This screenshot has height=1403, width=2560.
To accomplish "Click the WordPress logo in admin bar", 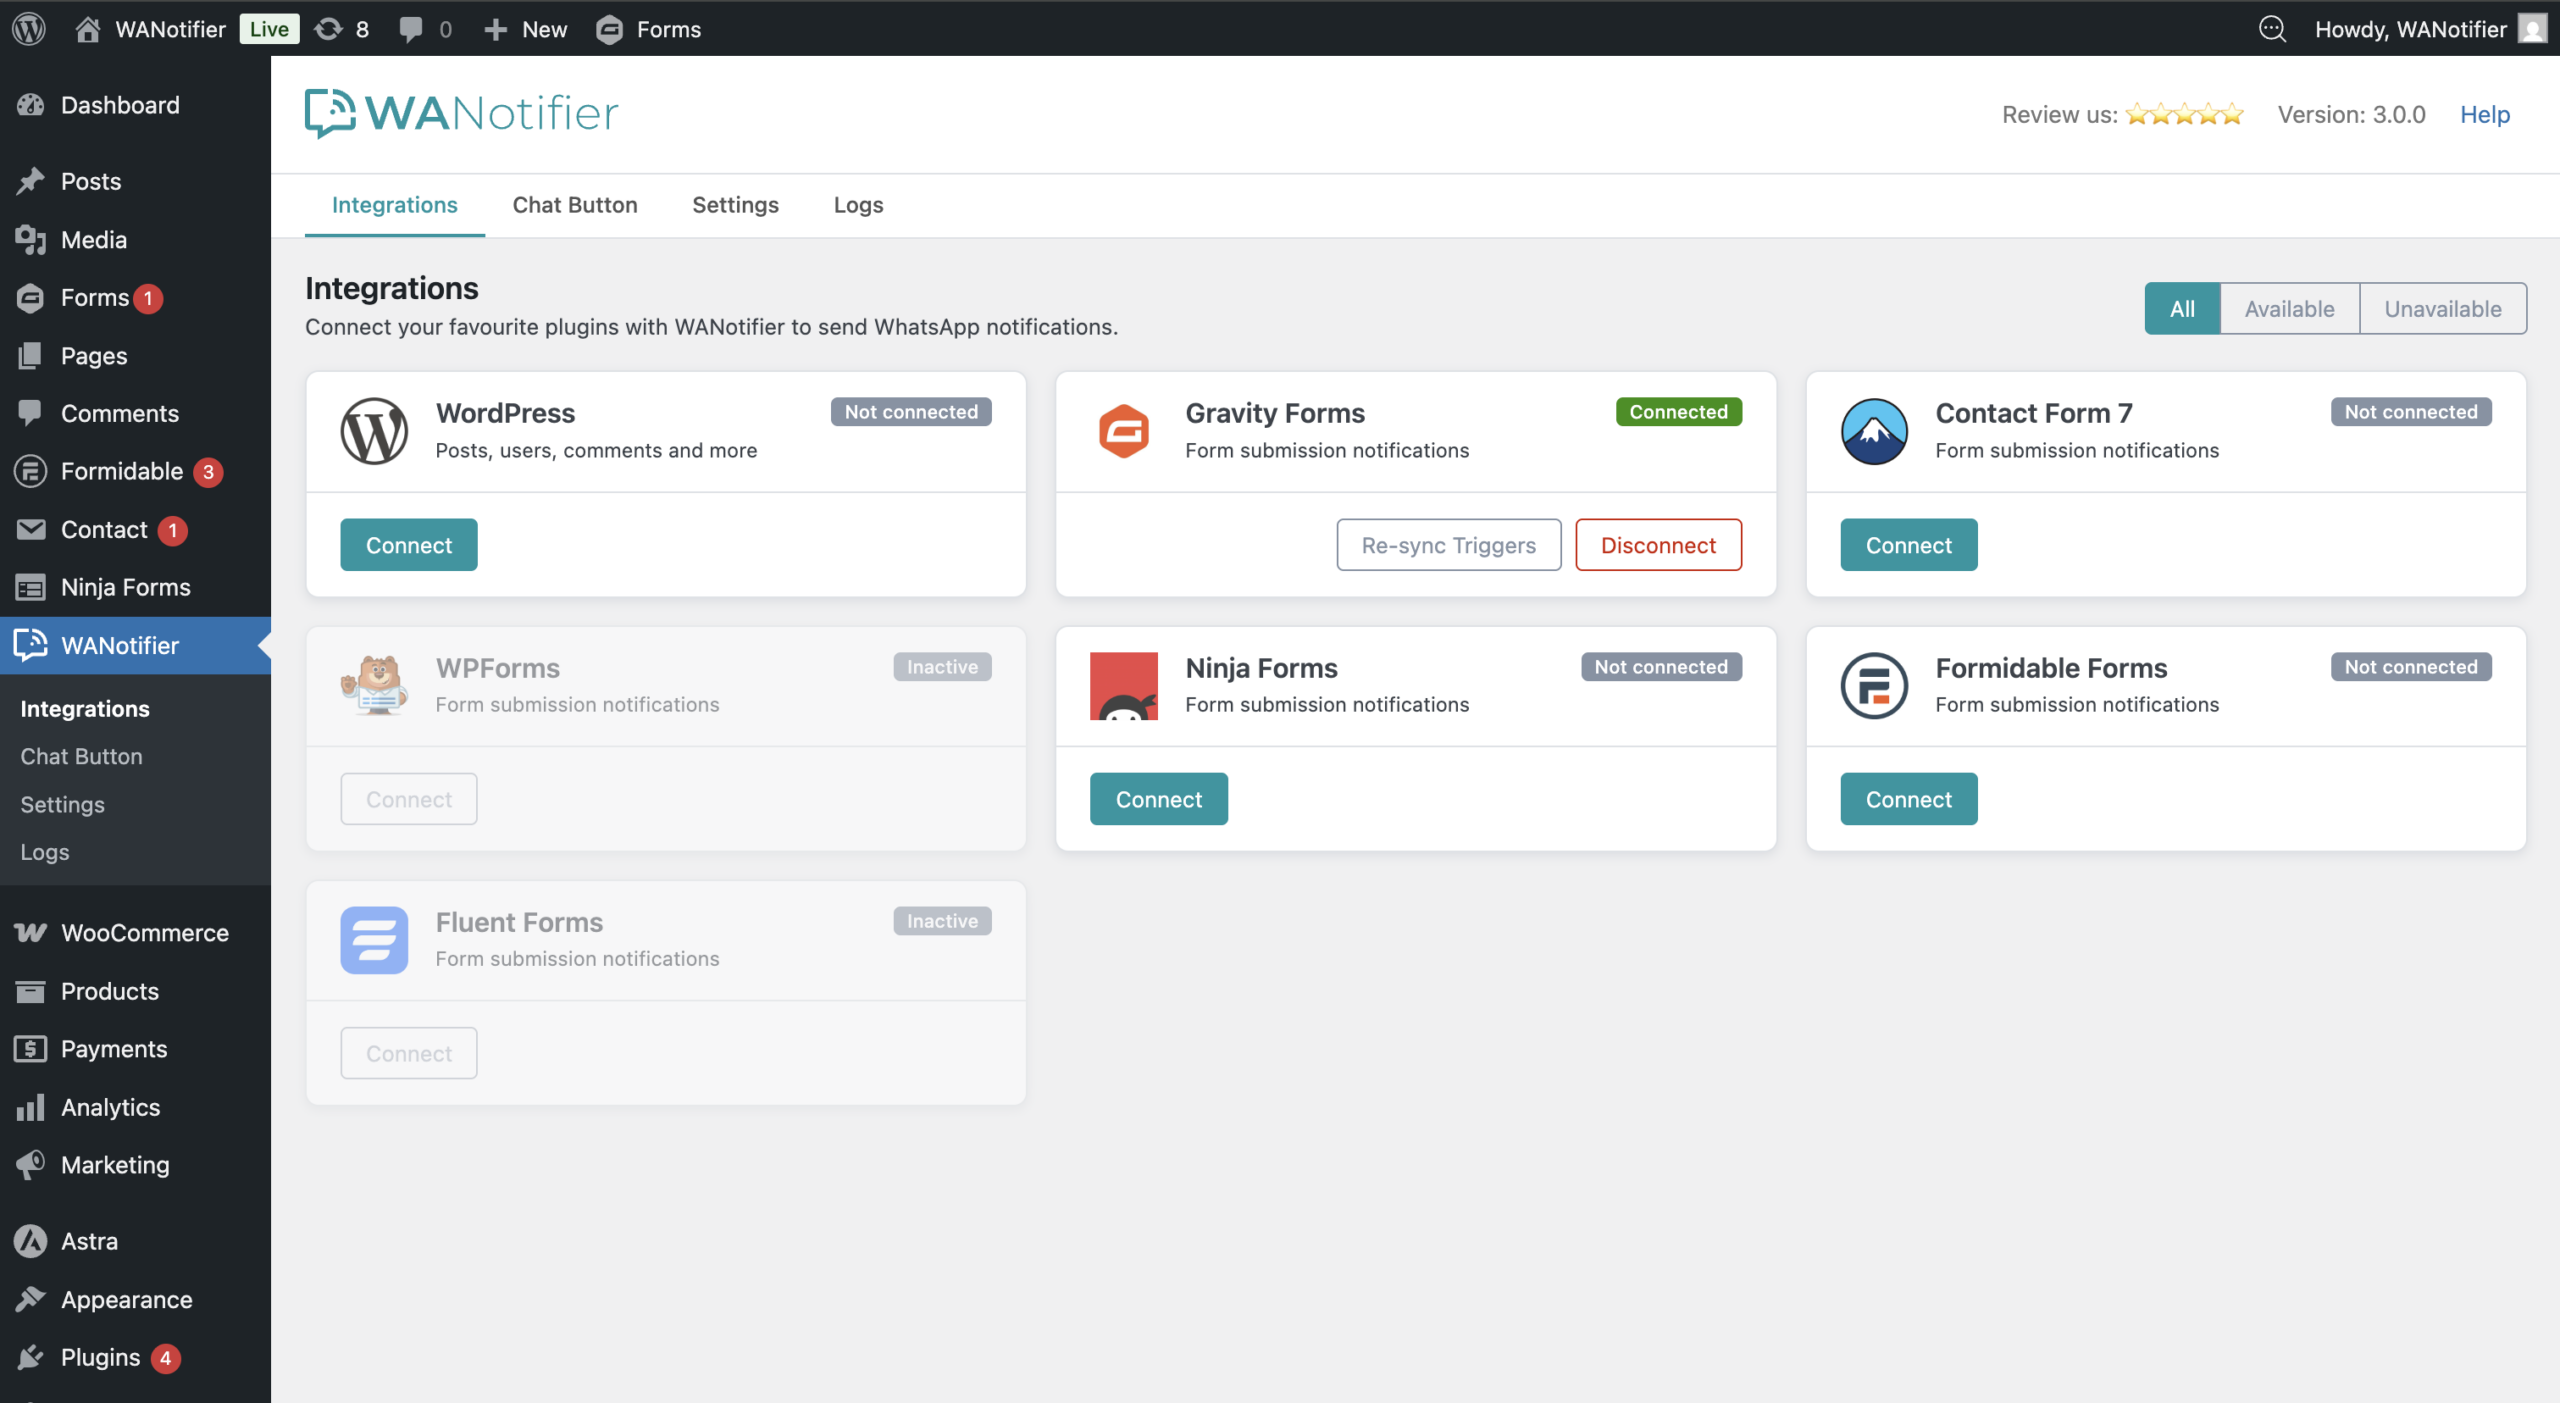I will tap(29, 29).
